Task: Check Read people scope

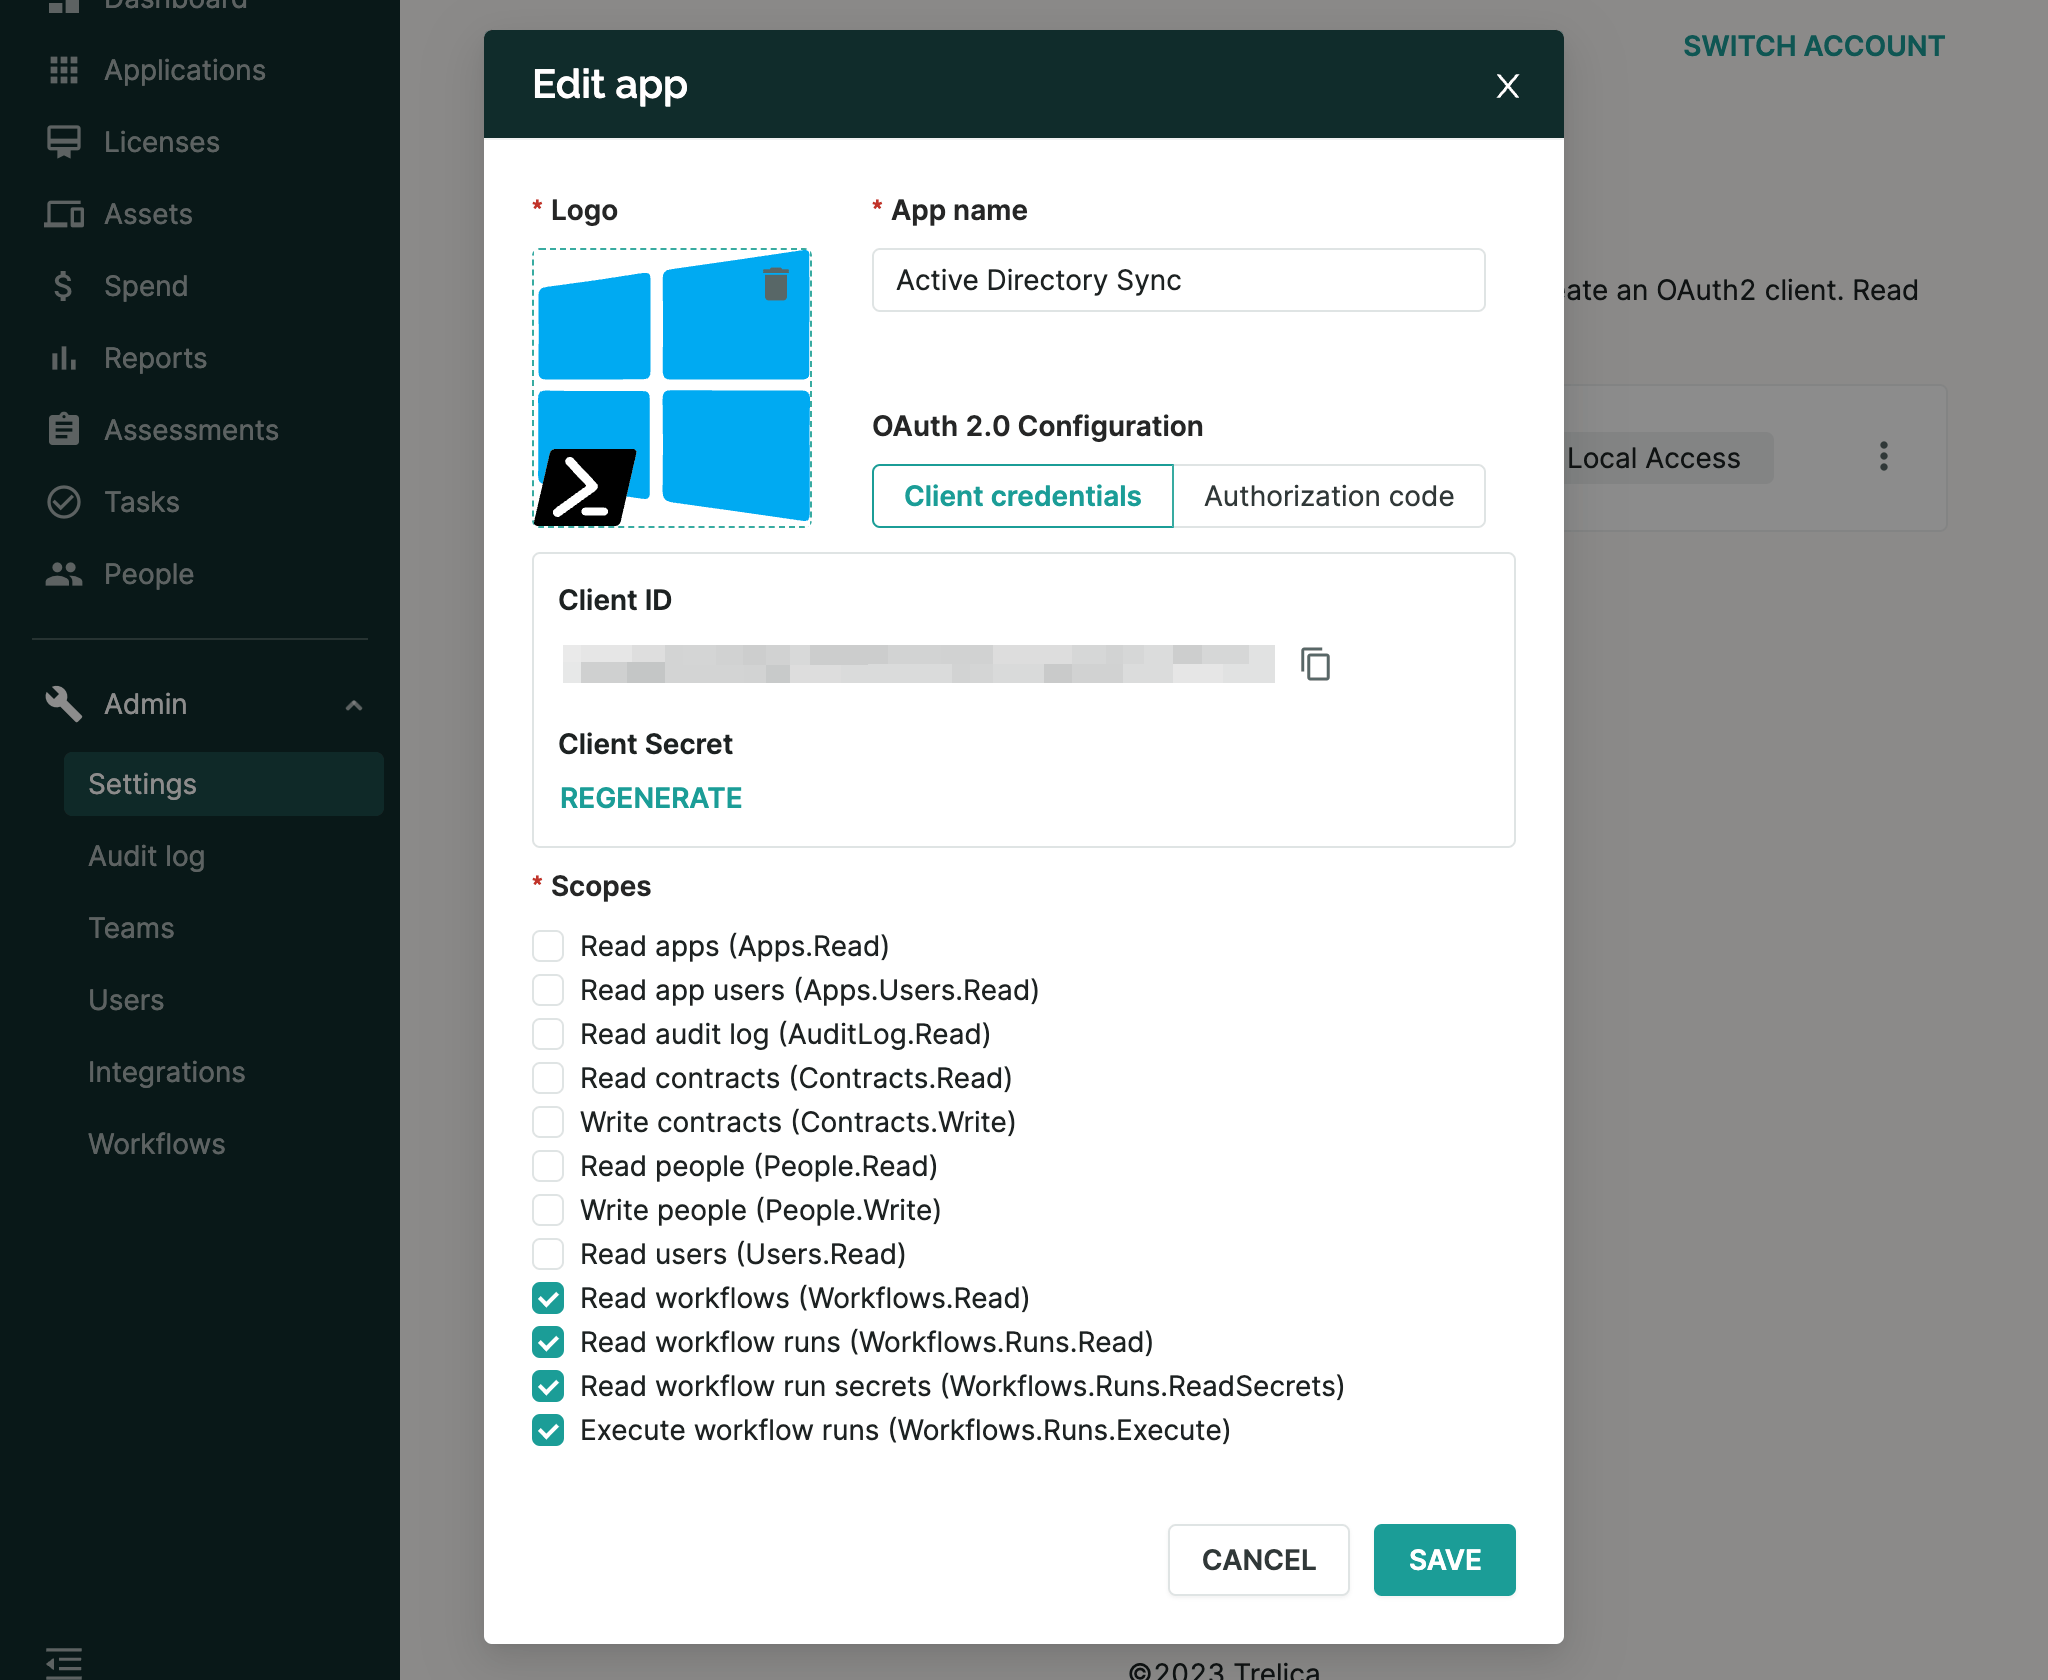Action: tap(548, 1166)
